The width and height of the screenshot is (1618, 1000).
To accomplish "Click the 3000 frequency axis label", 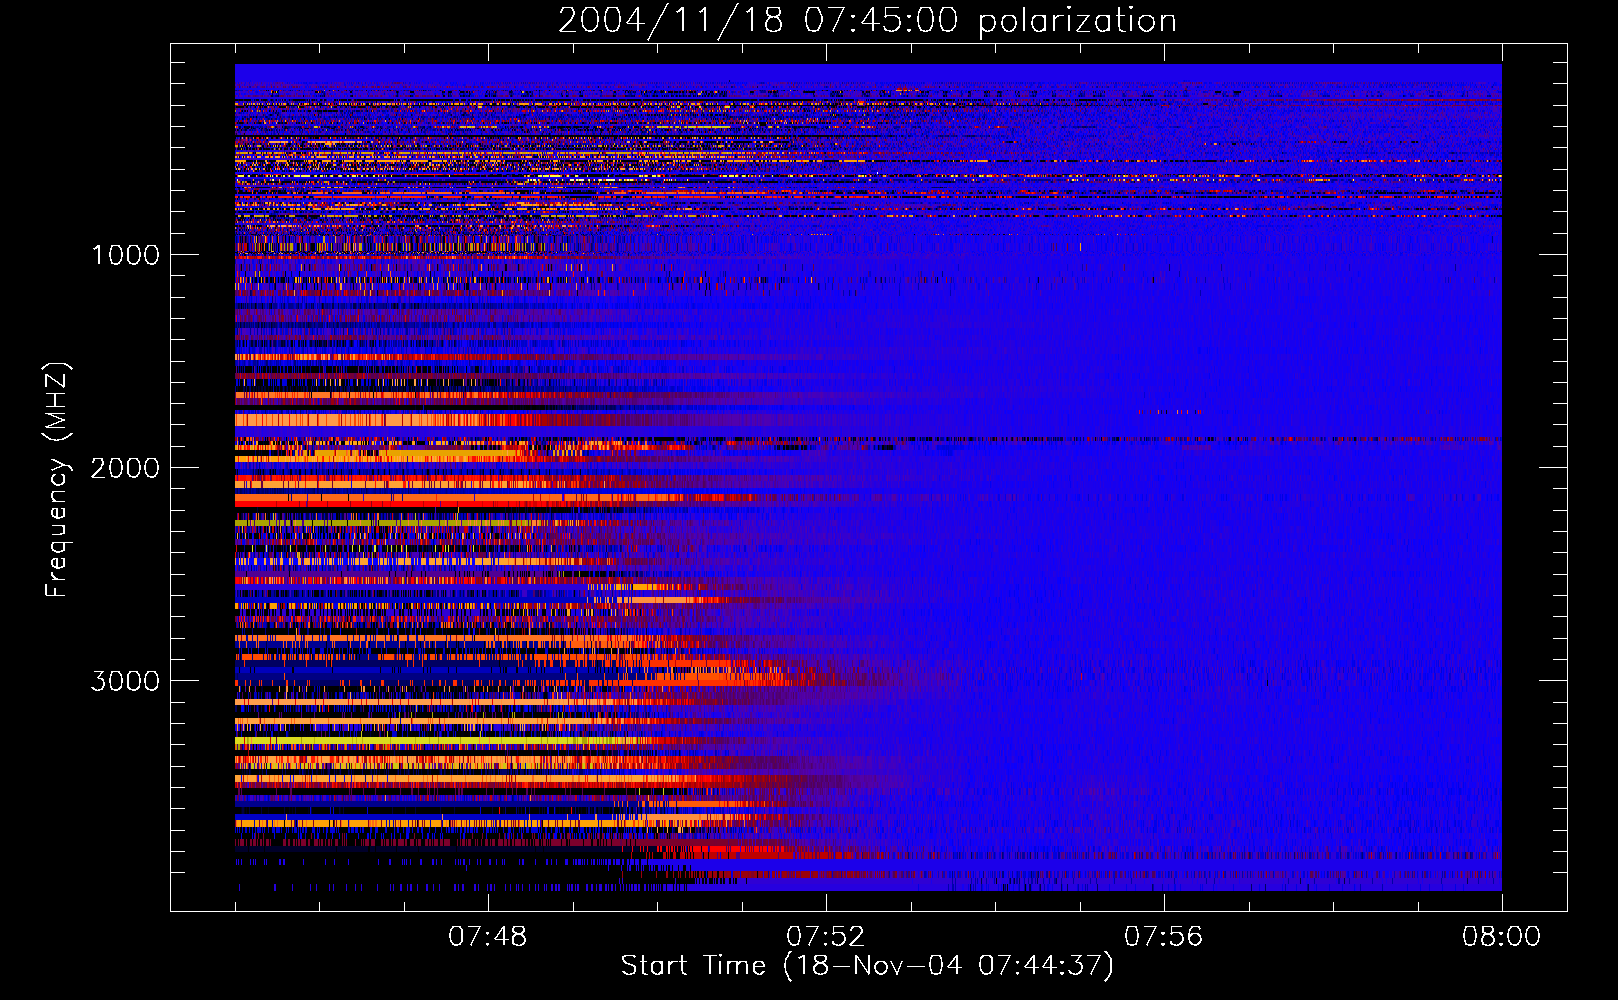I will pos(125,681).
